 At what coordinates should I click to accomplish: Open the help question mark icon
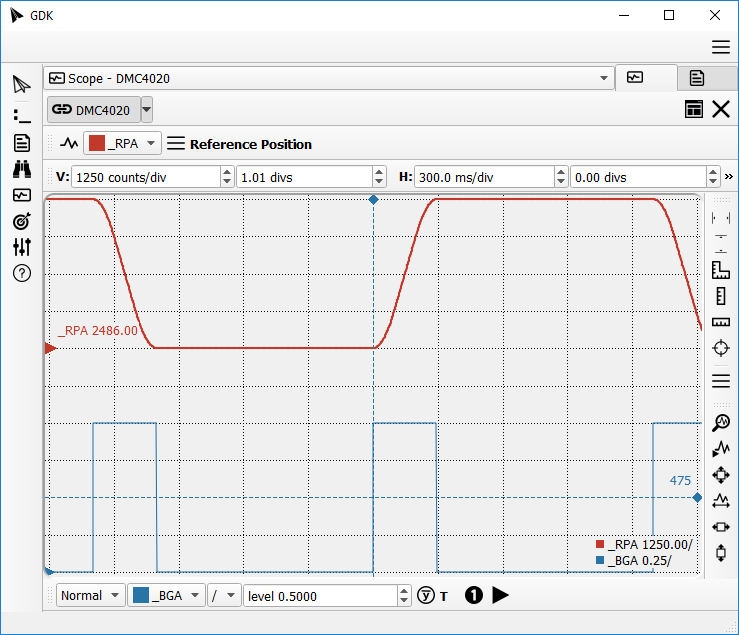(x=22, y=273)
